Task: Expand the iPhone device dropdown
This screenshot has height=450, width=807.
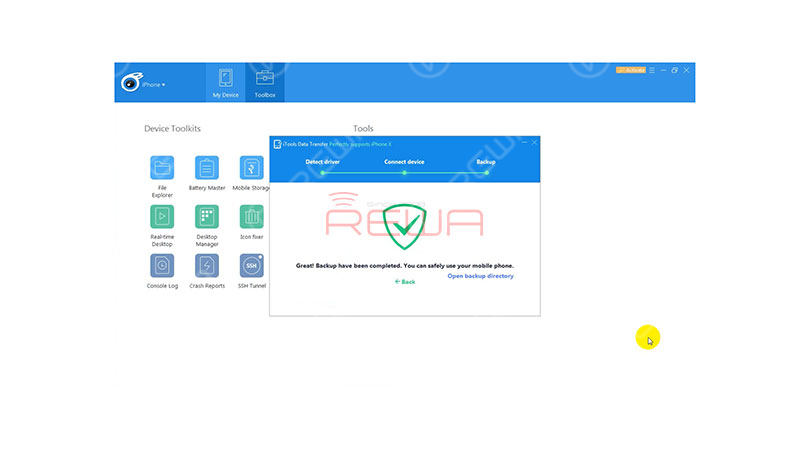Action: coord(153,84)
